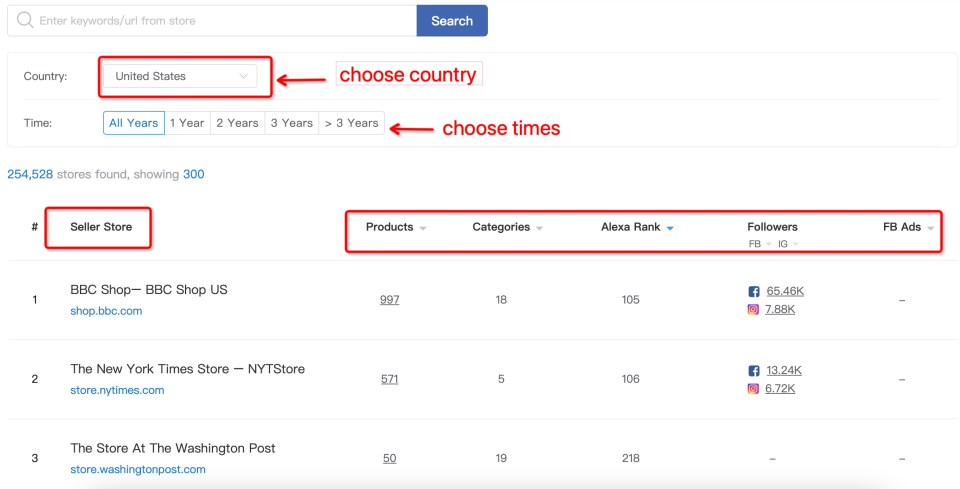Open store.nytimes.com link
The image size is (960, 489).
click(x=117, y=390)
